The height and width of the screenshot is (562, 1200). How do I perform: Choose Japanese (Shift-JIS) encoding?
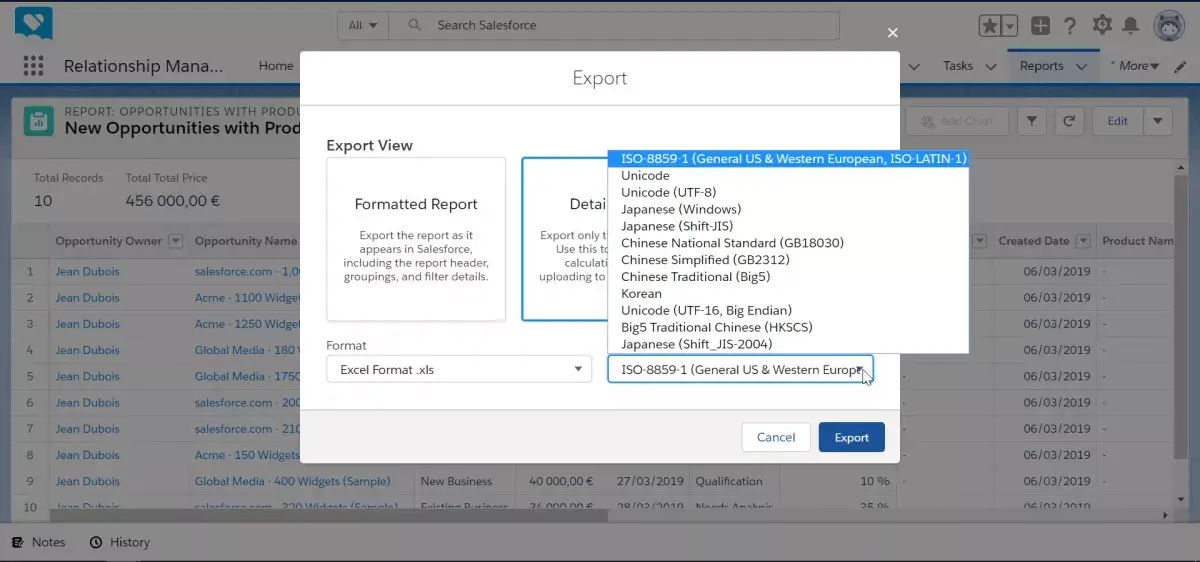click(x=788, y=226)
